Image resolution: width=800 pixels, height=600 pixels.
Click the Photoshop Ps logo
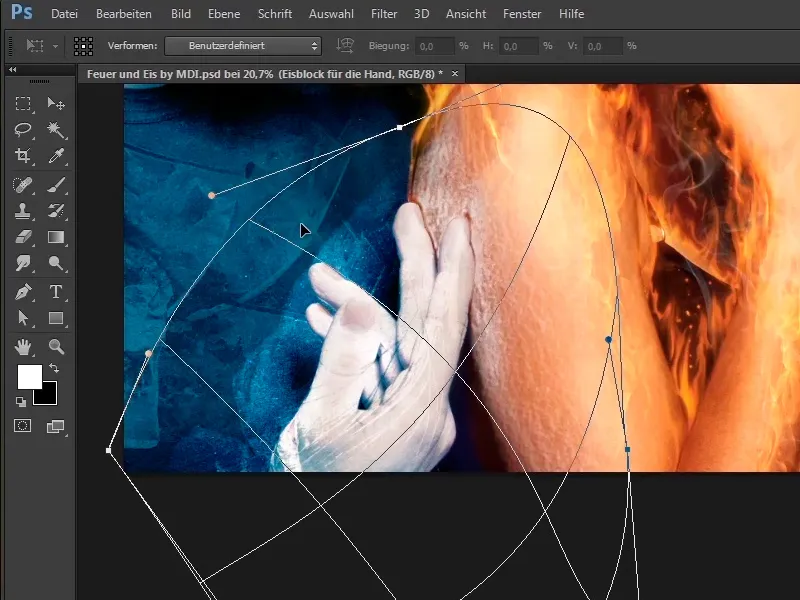click(21, 12)
